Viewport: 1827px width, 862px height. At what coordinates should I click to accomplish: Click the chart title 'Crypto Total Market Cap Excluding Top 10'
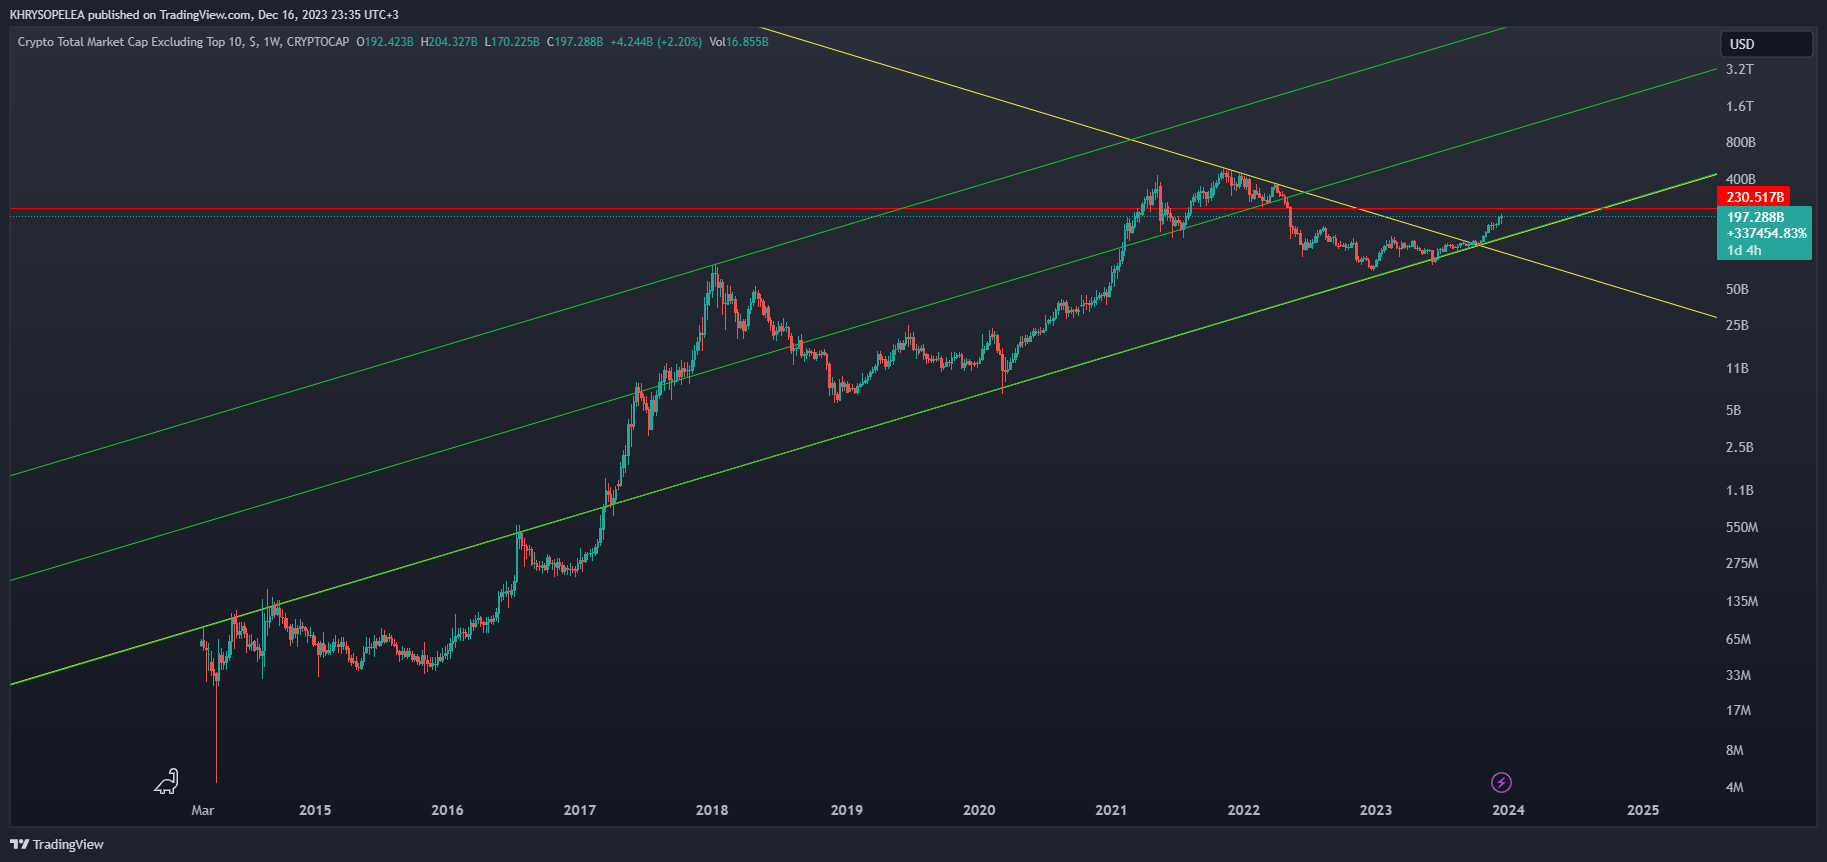[x=128, y=42]
